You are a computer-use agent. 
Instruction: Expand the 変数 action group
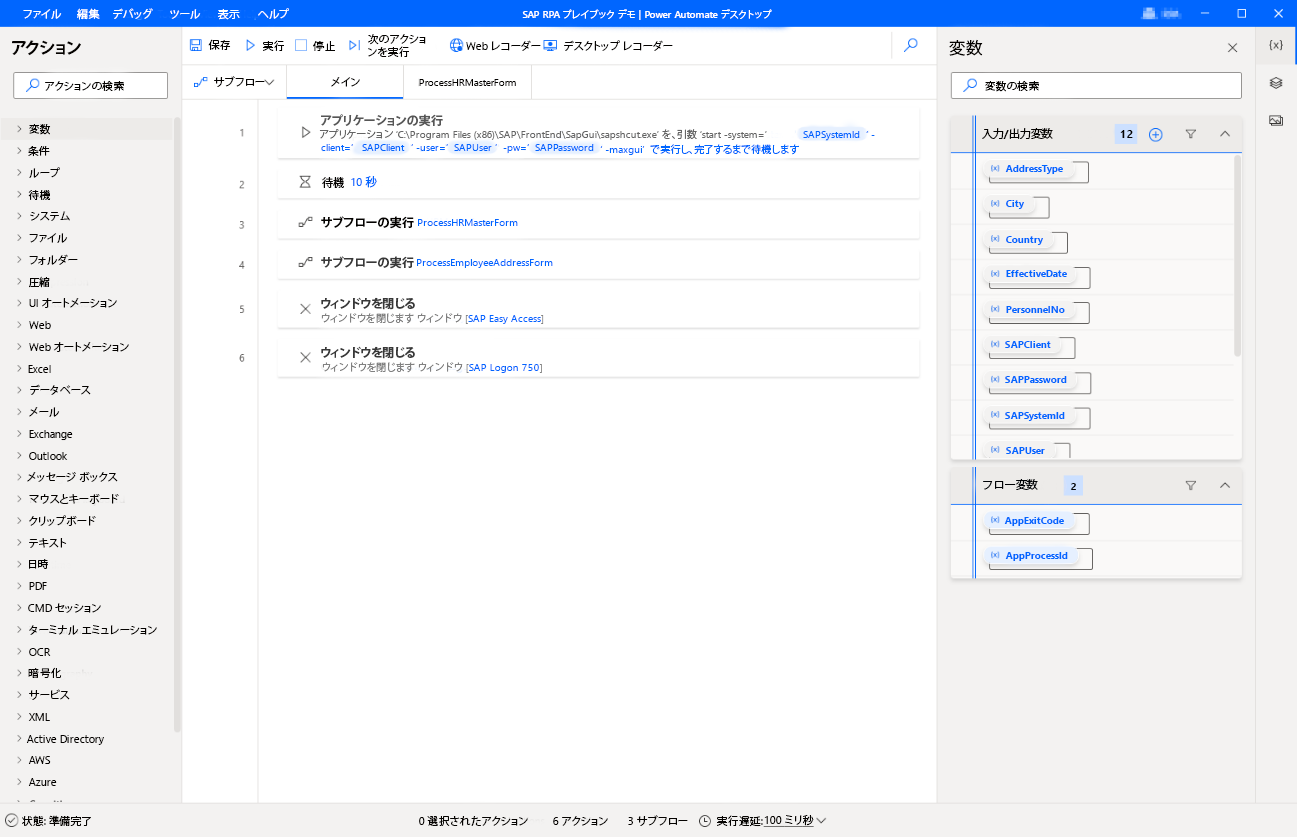pos(19,129)
